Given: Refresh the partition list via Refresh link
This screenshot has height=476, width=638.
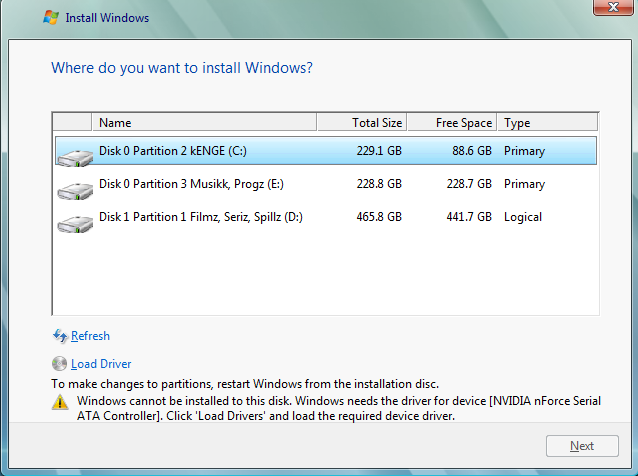Looking at the screenshot, I should pos(90,336).
